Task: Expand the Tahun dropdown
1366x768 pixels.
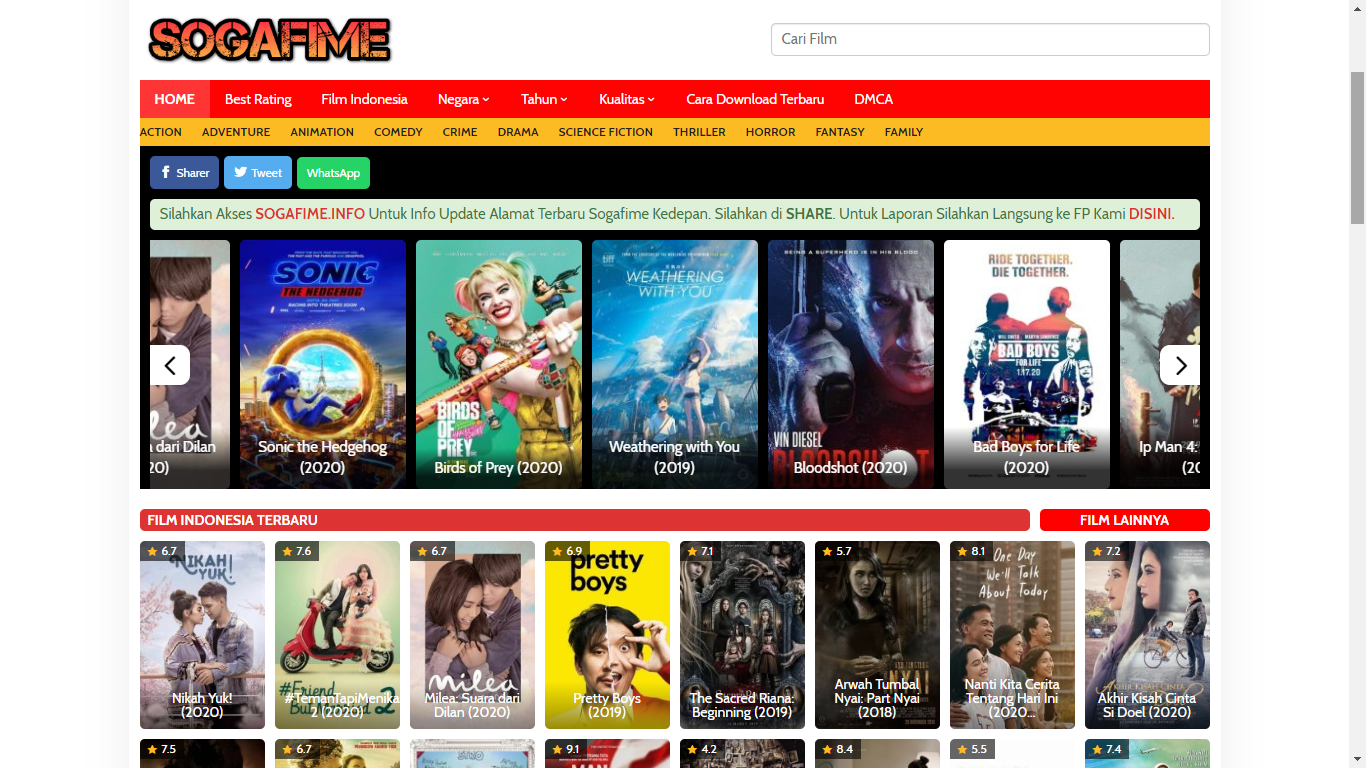Action: [x=544, y=99]
